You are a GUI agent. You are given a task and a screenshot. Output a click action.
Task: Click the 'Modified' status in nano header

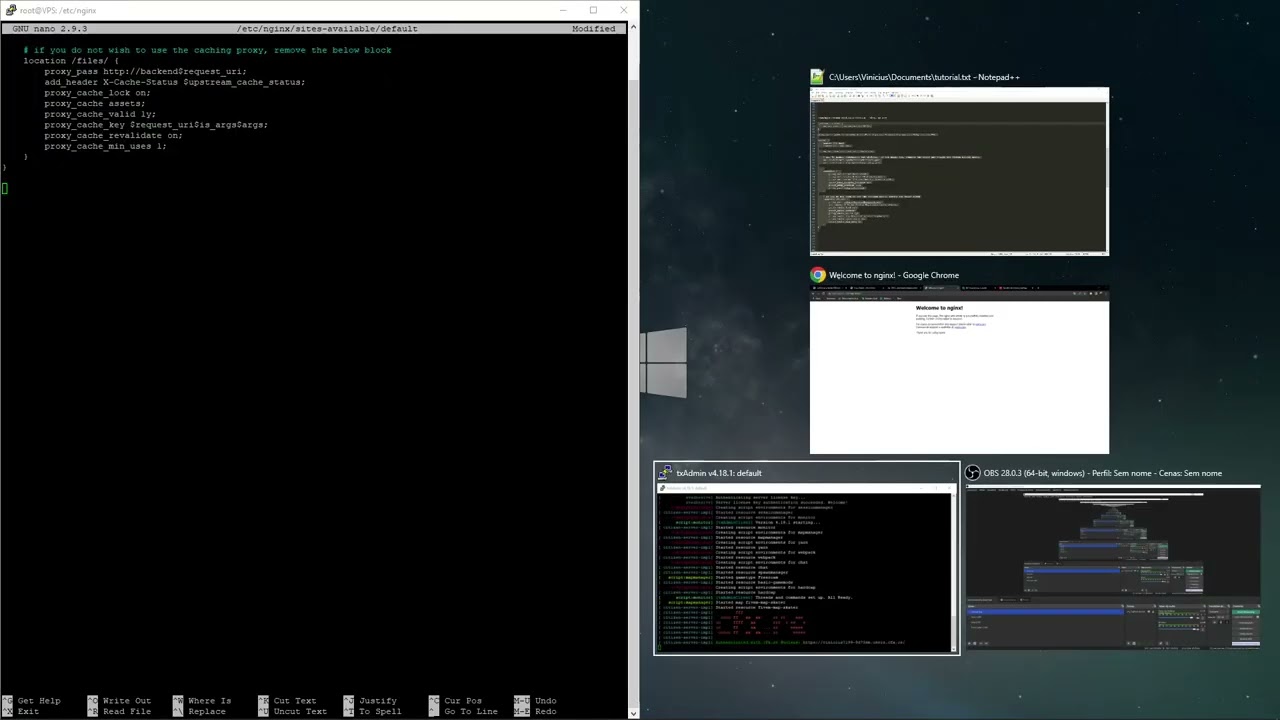594,29
